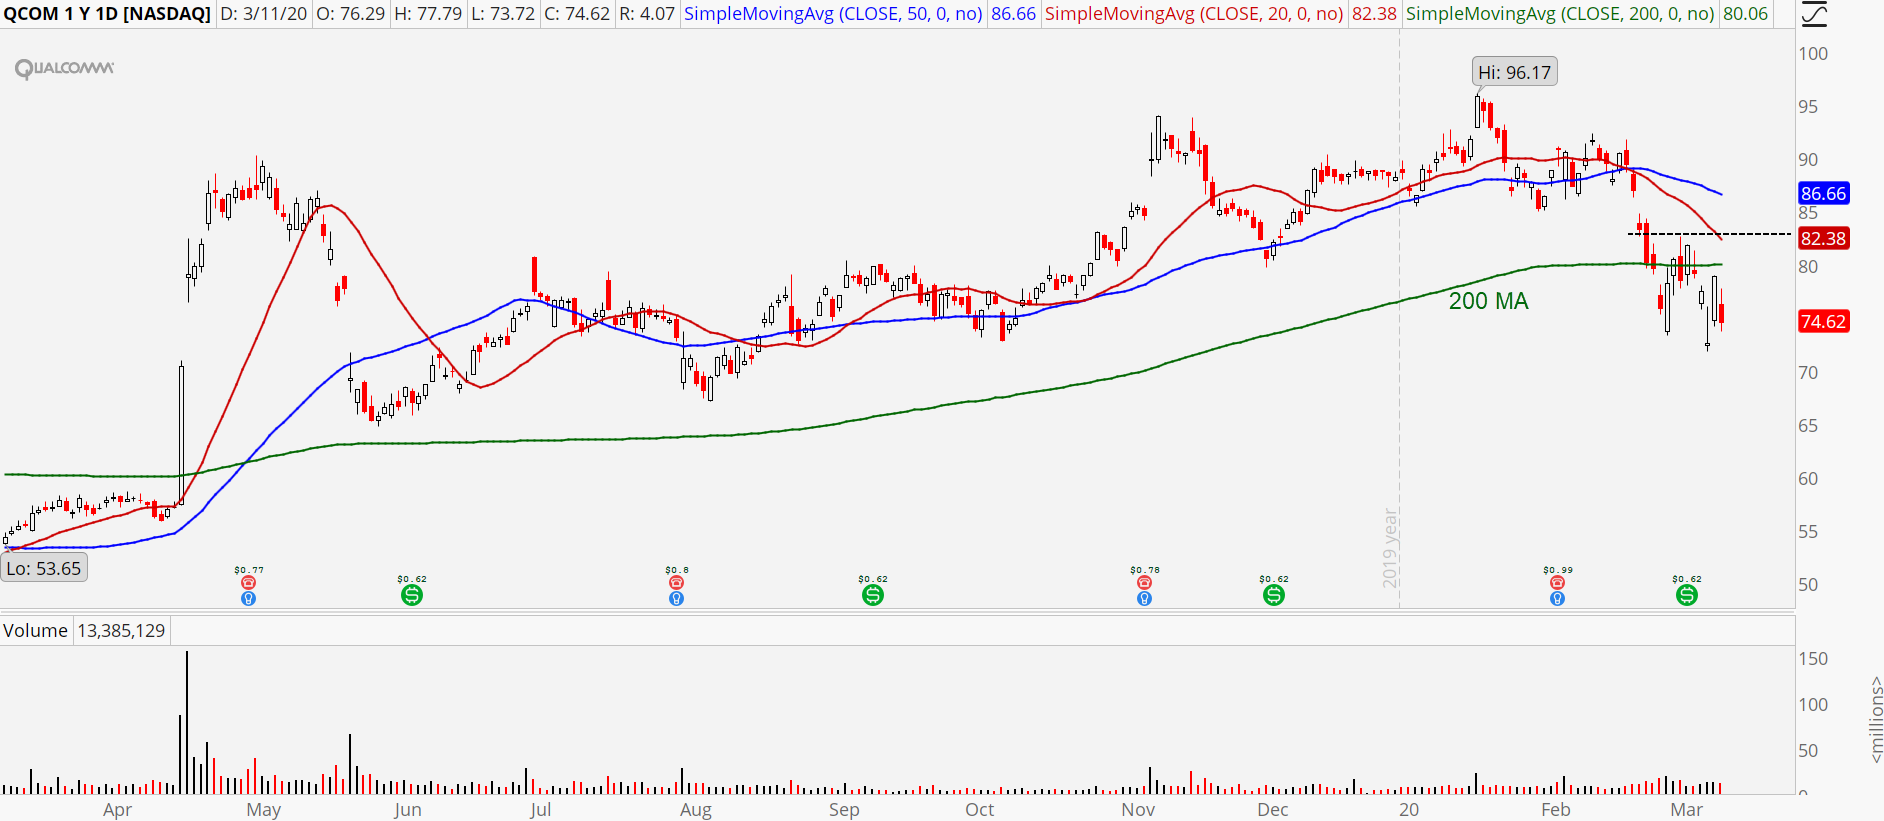This screenshot has width=1884, height=821.
Task: Click the Nov label on the time axis
Action: coord(1138,810)
